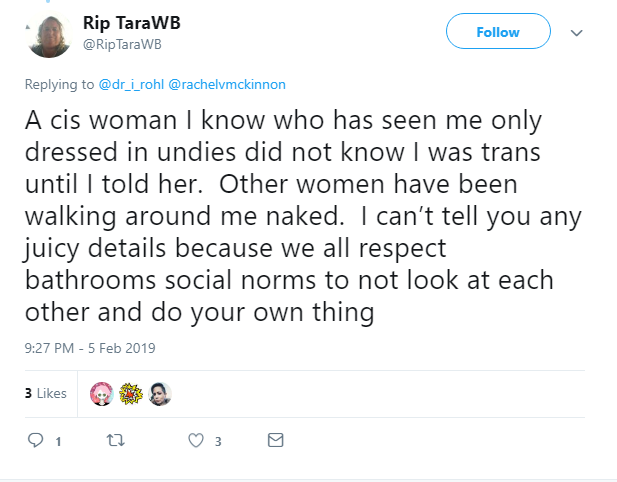View the 3 Likes list
The width and height of the screenshot is (617, 482).
coord(46,393)
